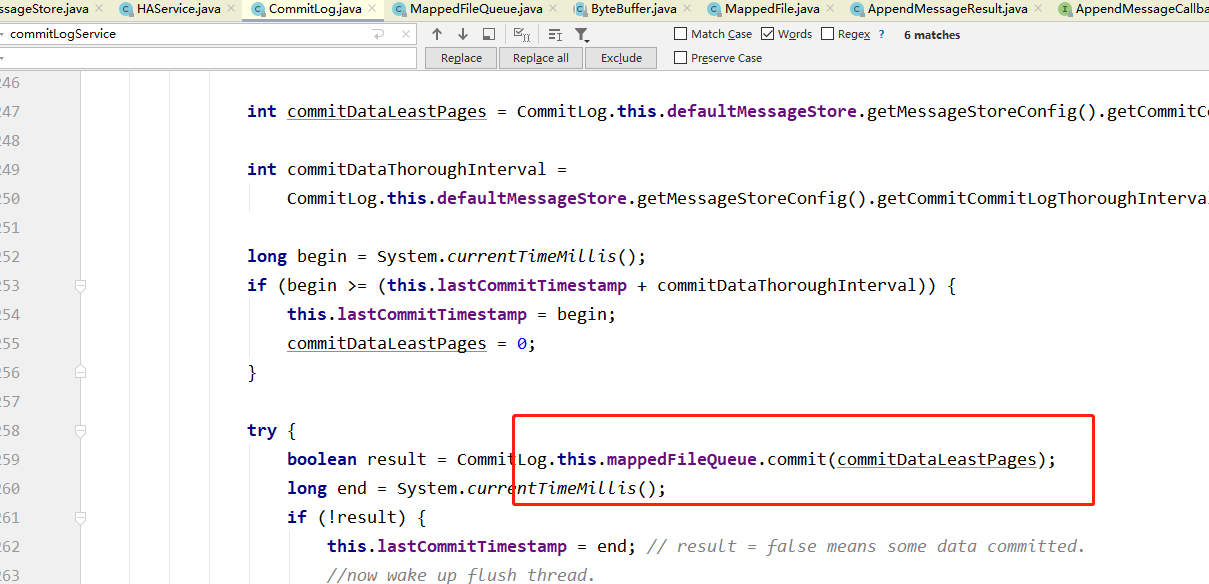This screenshot has height=584, width=1209.
Task: Close the HAService.java tab
Action: tap(230, 9)
